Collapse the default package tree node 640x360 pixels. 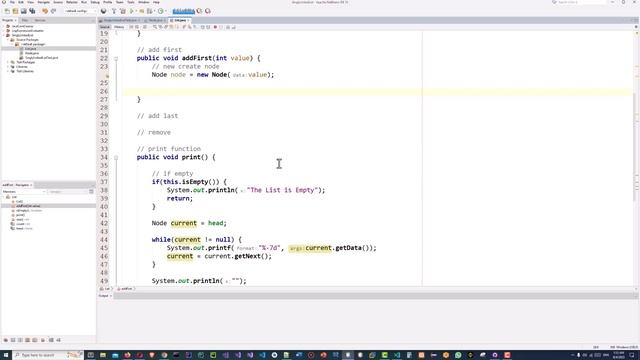click(x=13, y=44)
